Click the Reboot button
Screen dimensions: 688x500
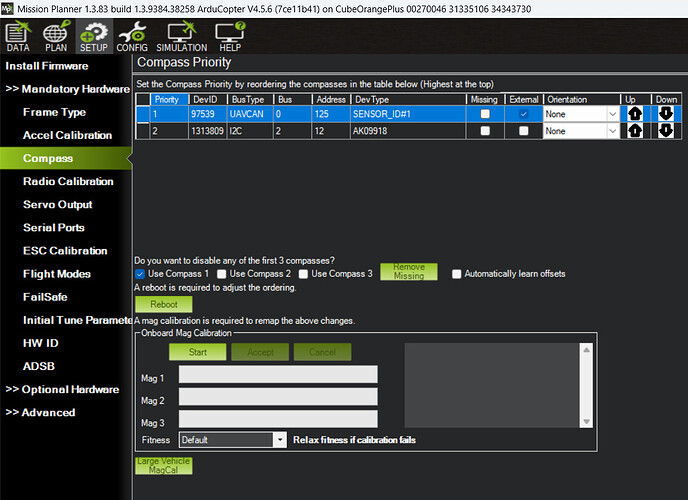164,304
